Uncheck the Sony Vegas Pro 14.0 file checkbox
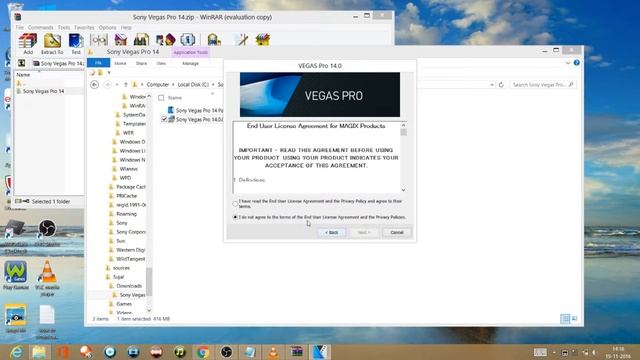 pyautogui.click(x=164, y=119)
